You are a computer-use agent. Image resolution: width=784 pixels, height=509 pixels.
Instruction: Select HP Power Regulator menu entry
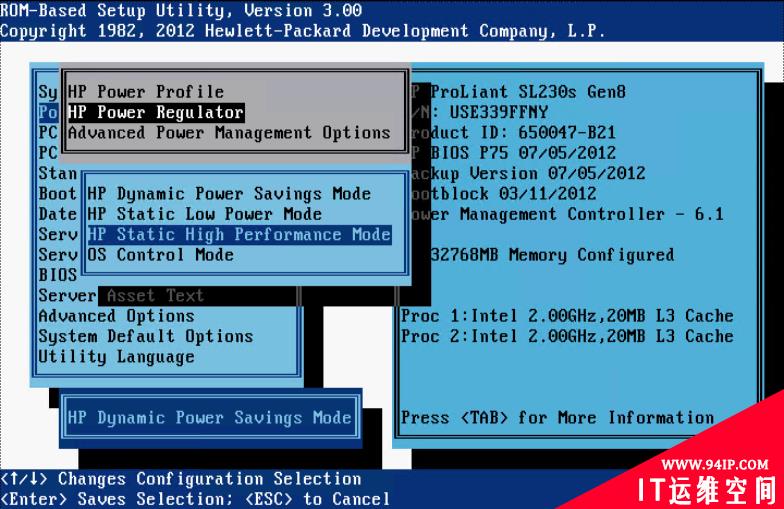156,112
